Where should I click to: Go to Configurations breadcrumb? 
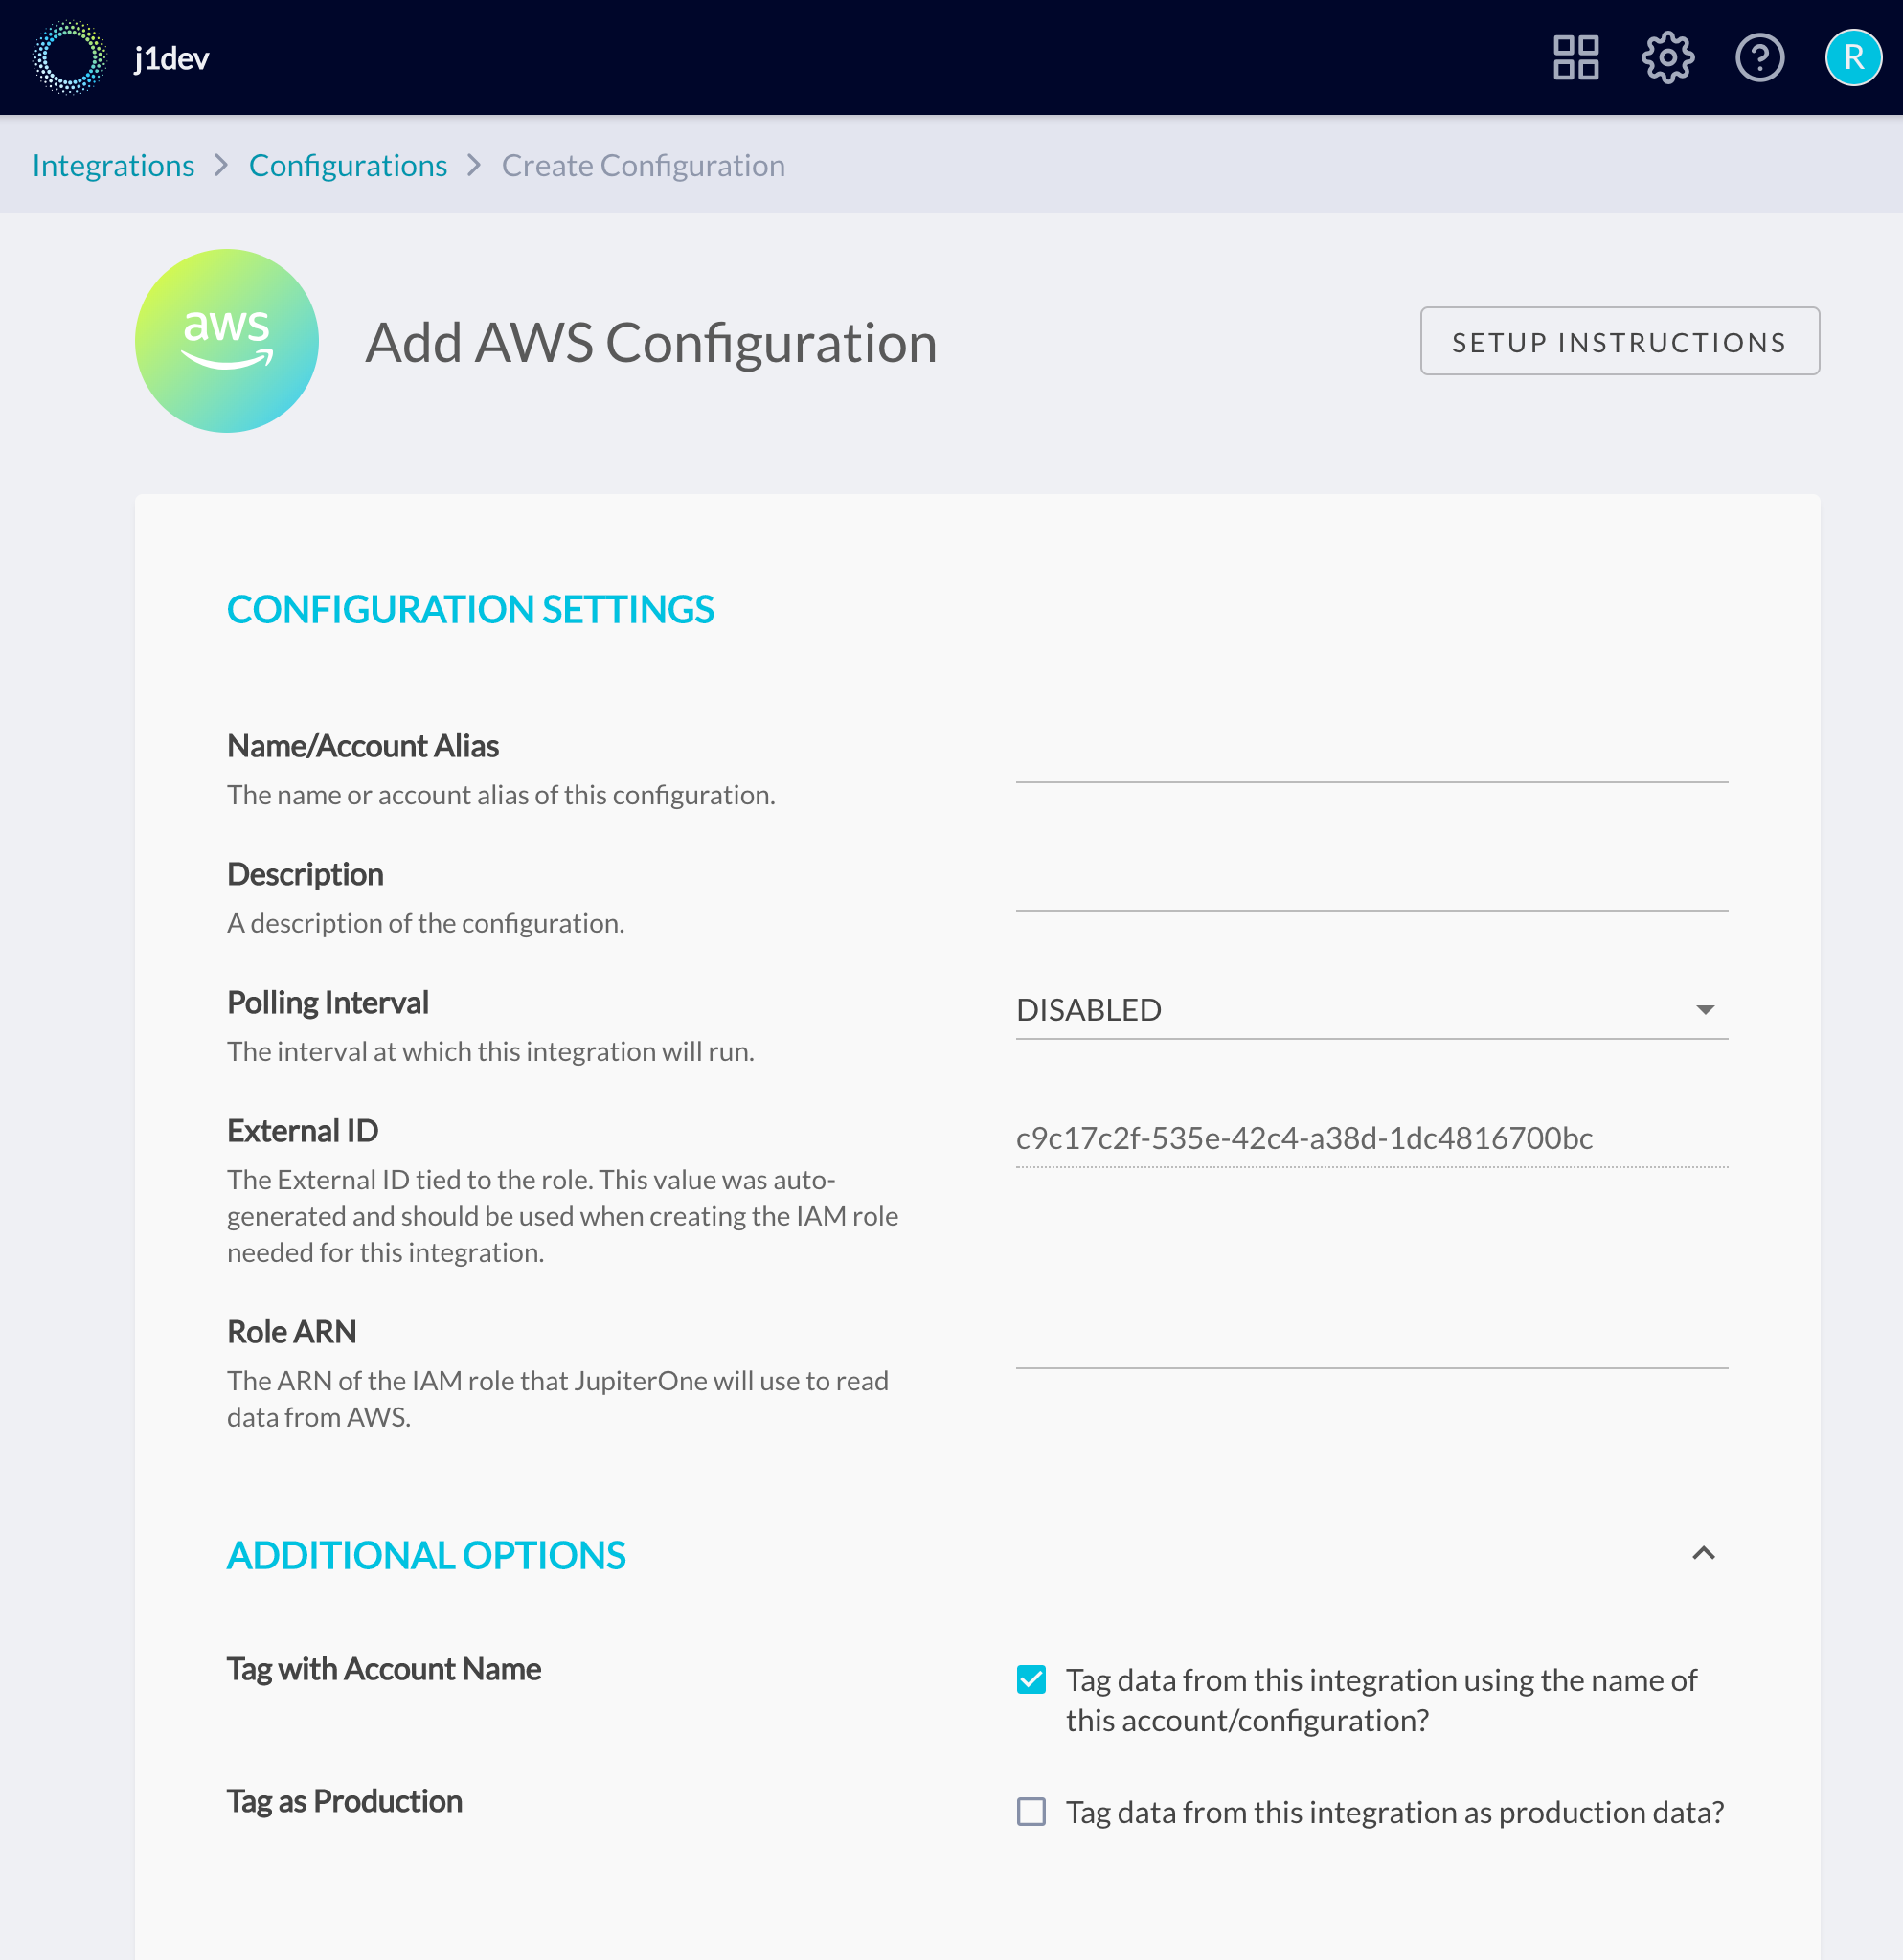click(348, 165)
